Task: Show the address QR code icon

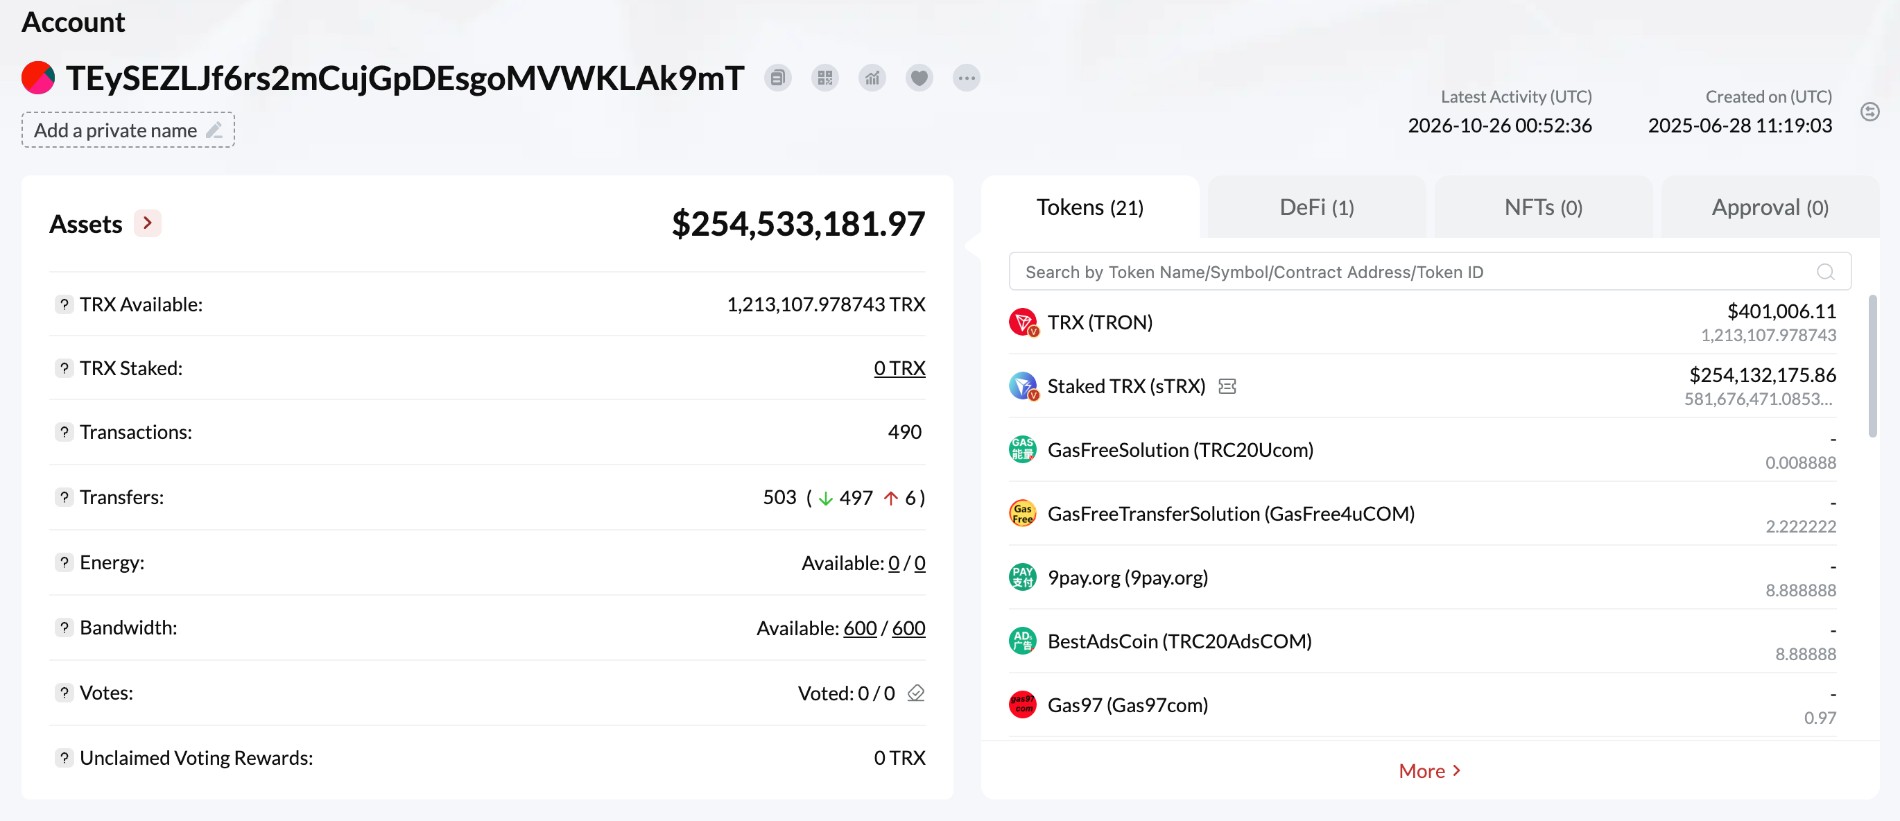Action: [x=825, y=78]
